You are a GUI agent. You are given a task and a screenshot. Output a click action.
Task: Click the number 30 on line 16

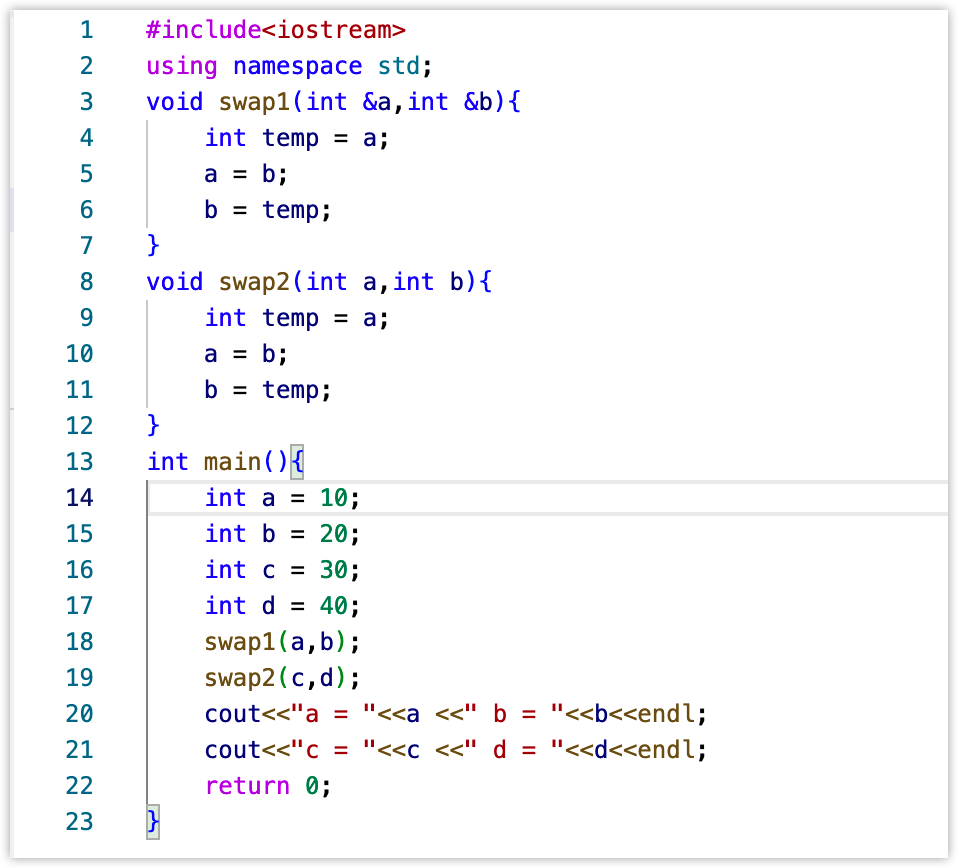click(334, 570)
